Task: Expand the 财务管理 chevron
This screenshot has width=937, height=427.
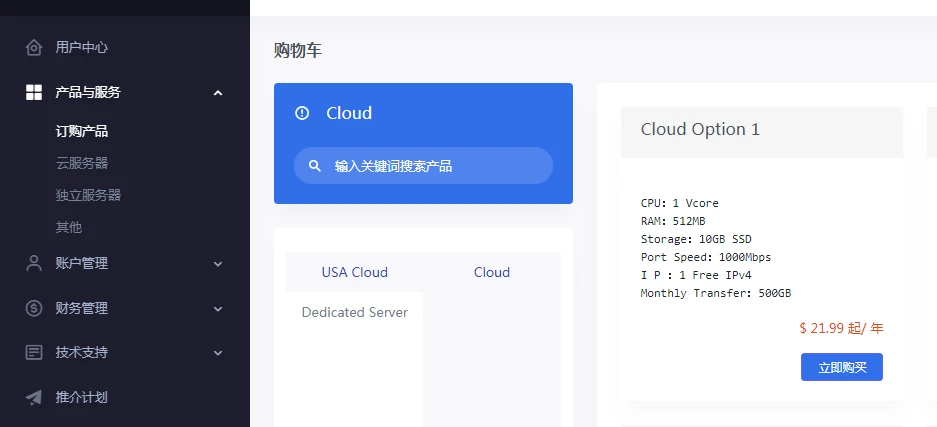Action: pos(218,309)
